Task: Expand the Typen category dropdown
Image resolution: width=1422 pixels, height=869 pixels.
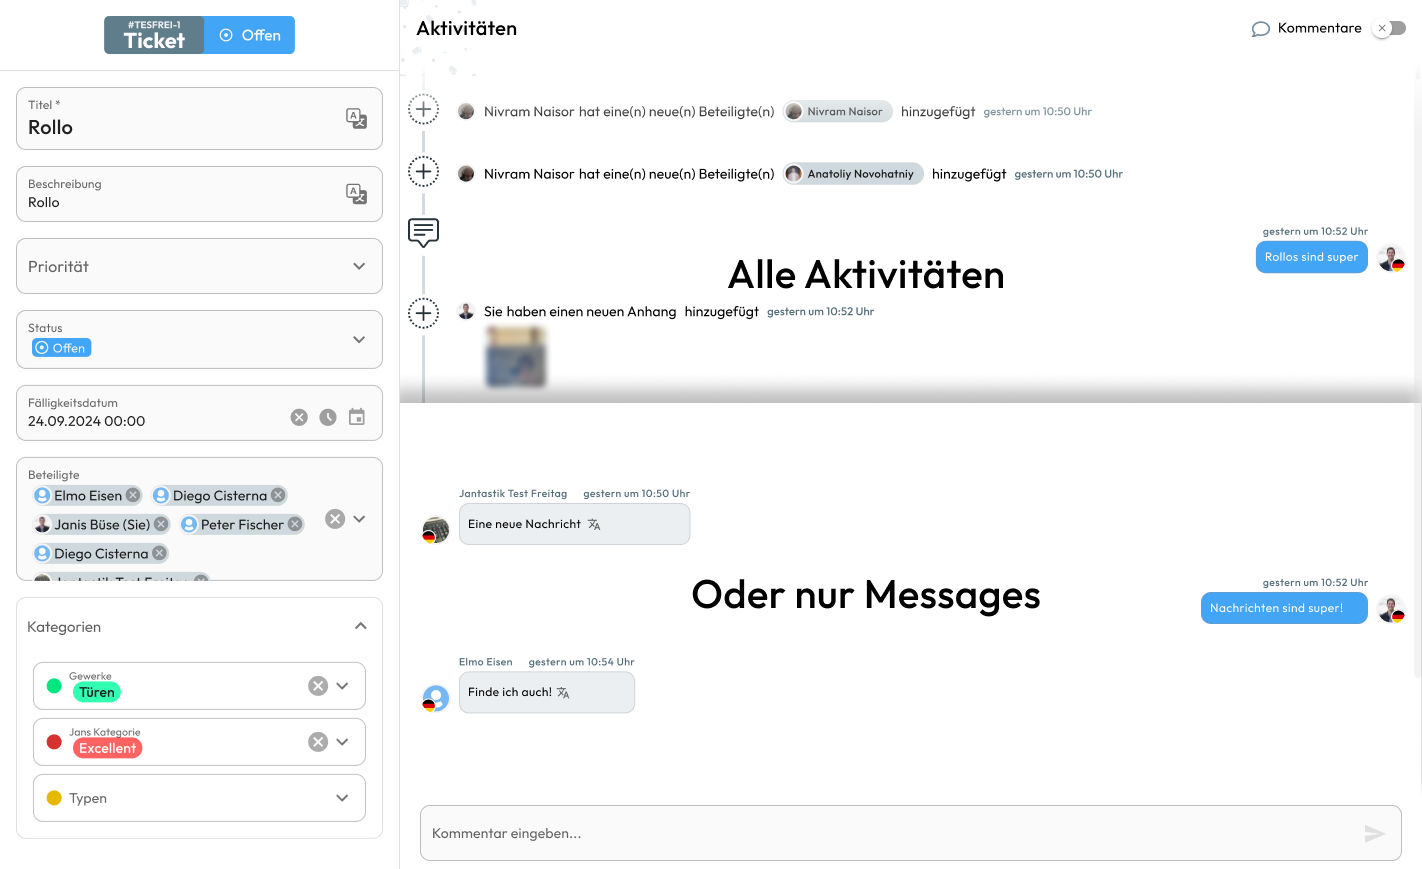Action: (342, 797)
